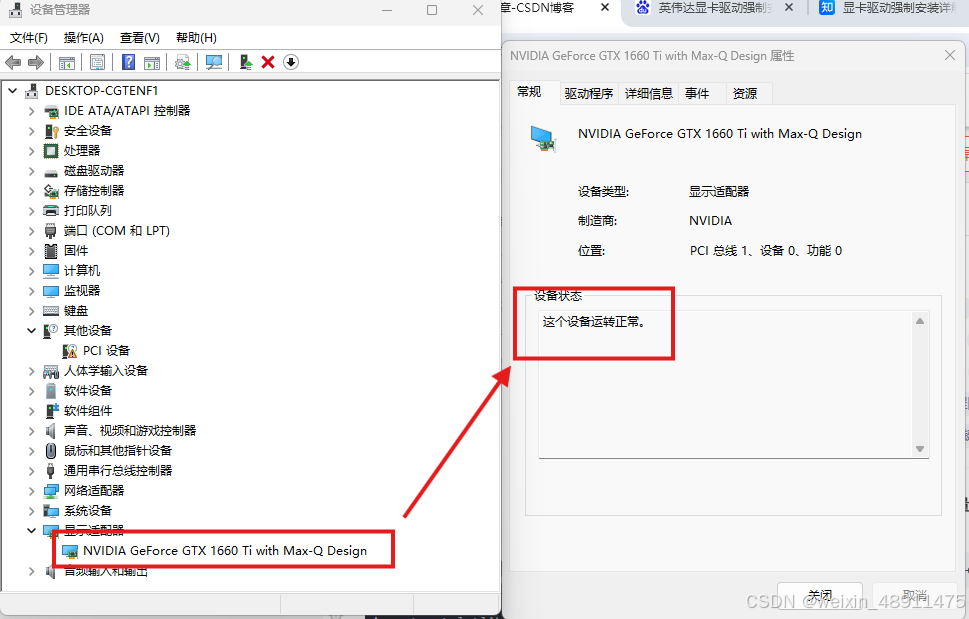Switch to the 驱动程序 tab

point(588,93)
